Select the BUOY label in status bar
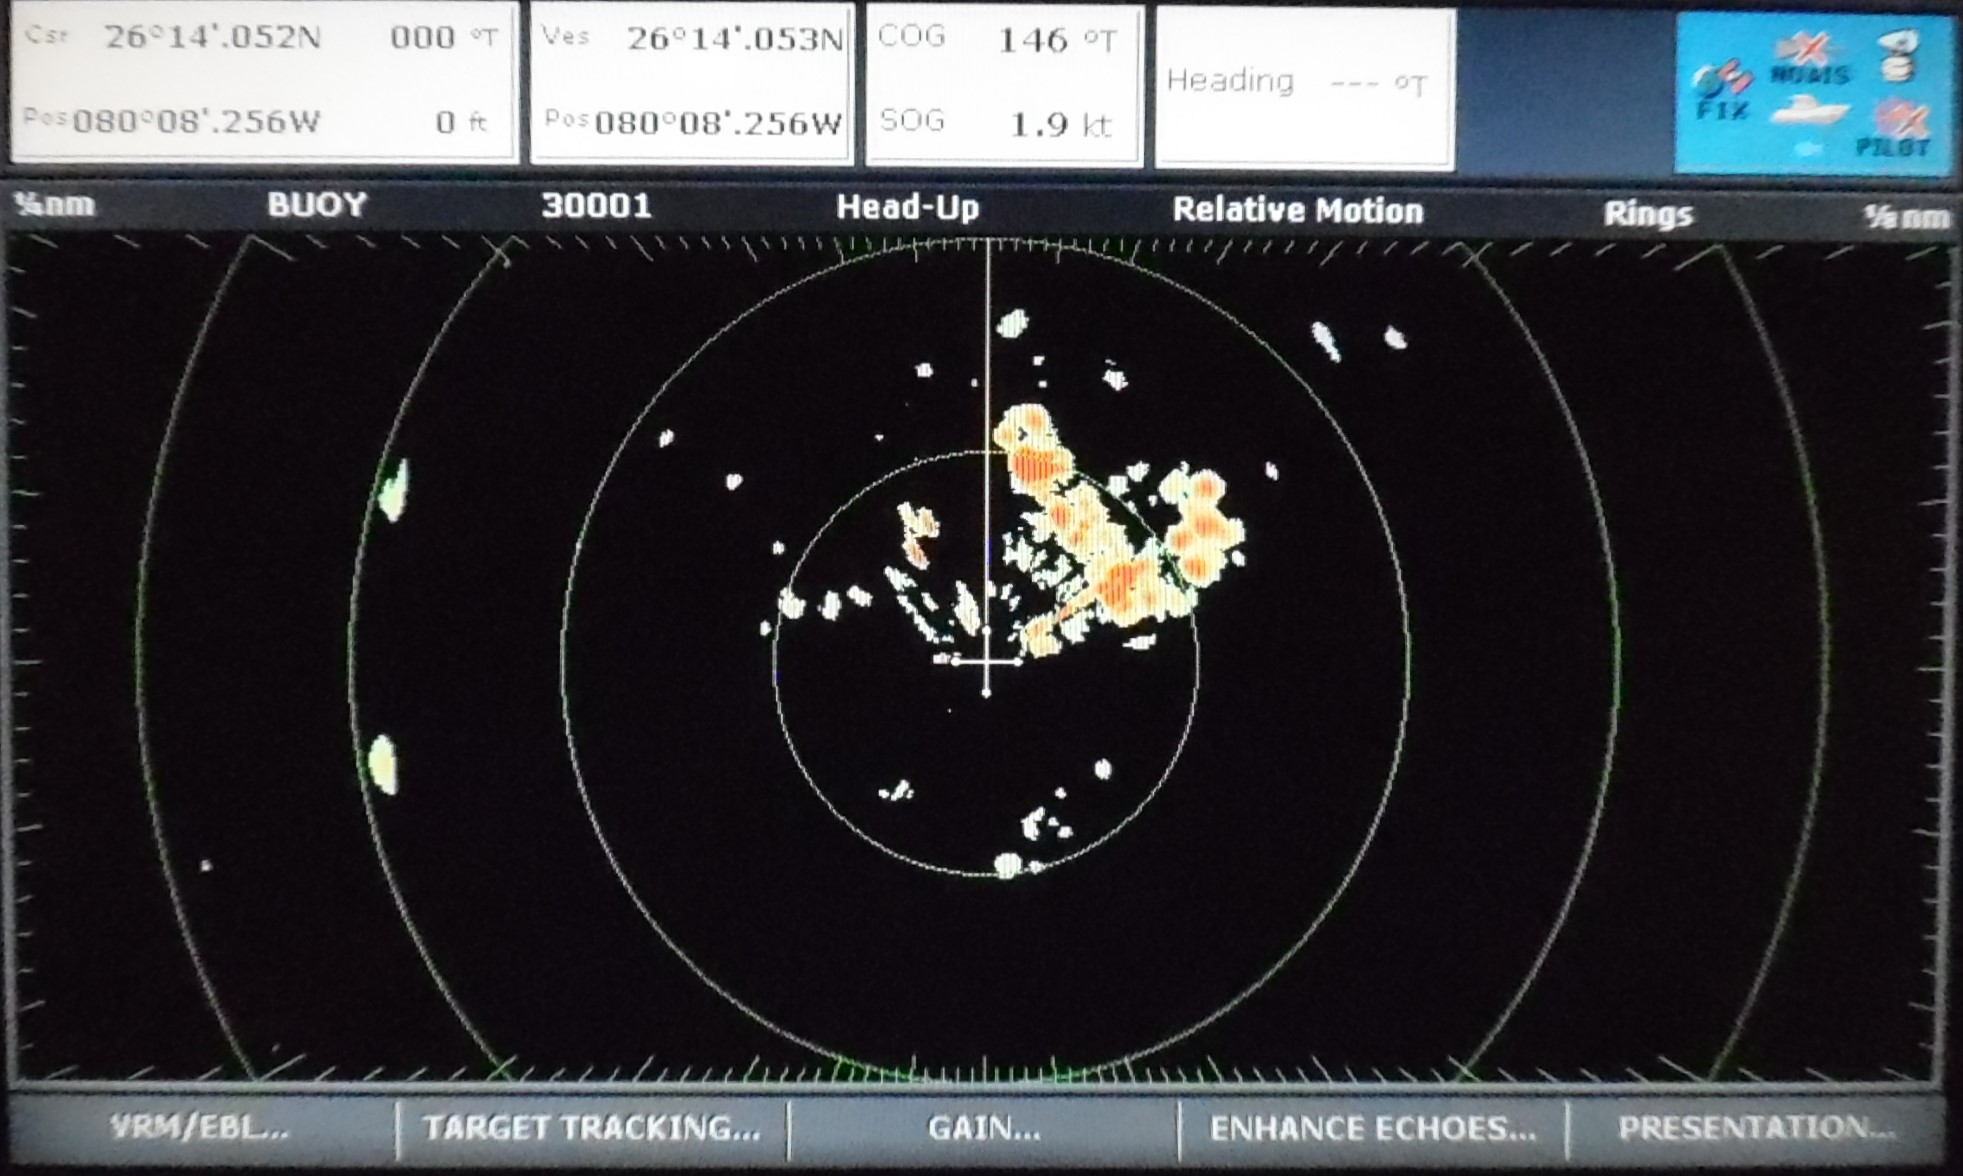1963x1176 pixels. (316, 205)
